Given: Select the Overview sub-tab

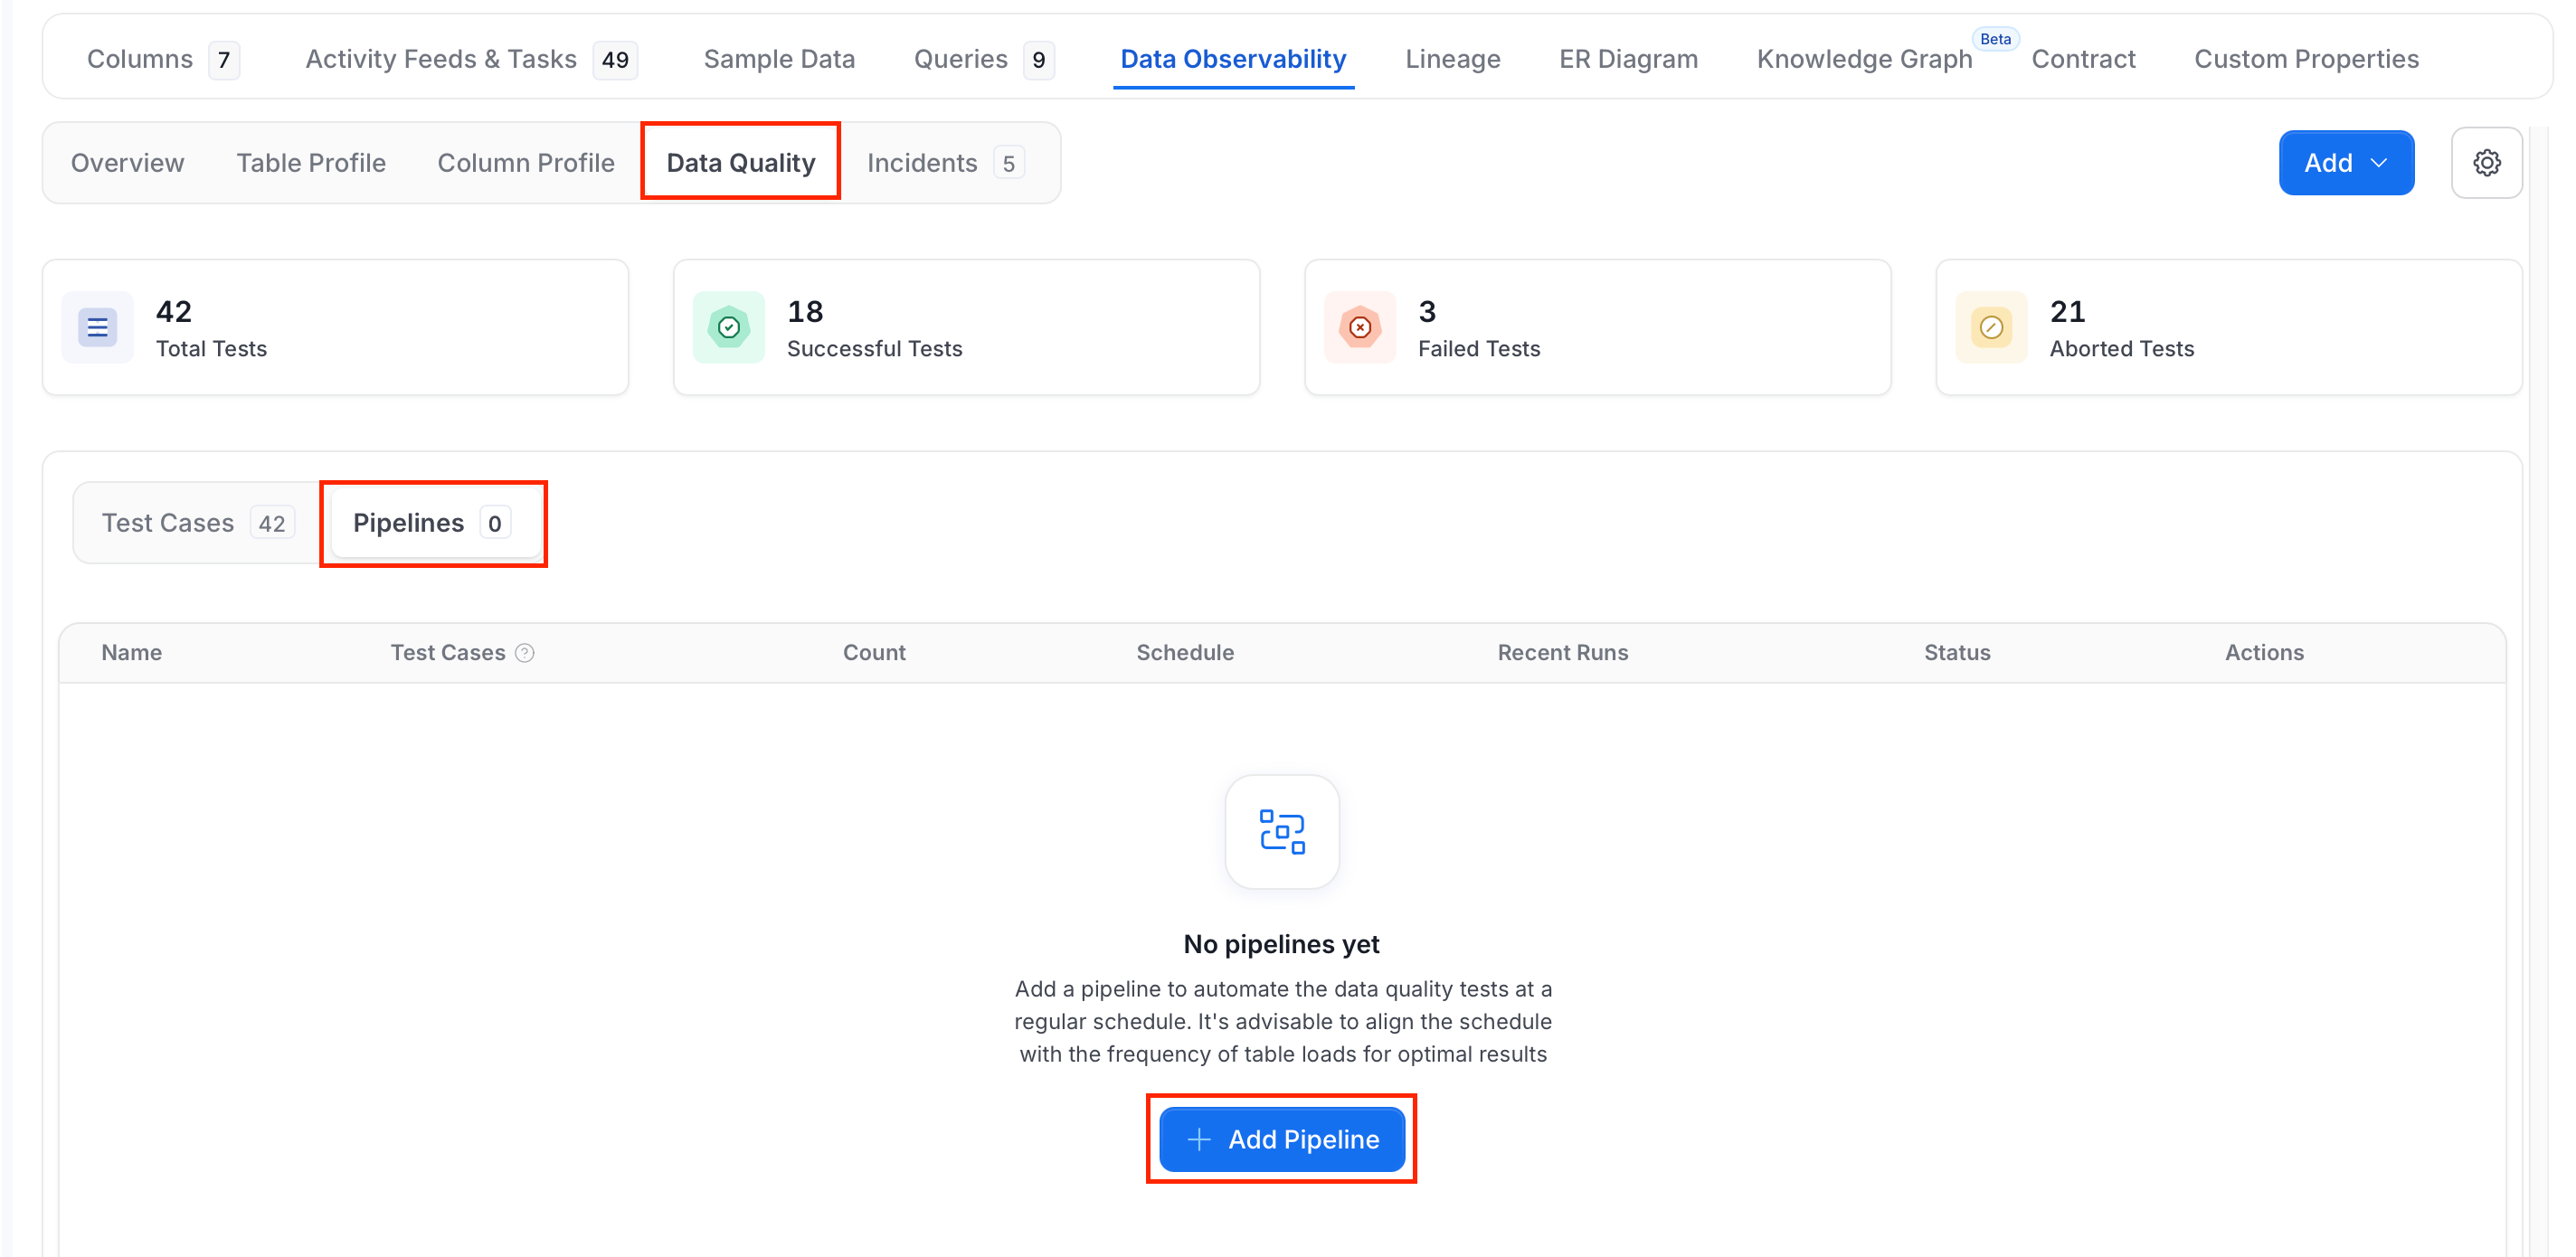Looking at the screenshot, I should [x=128, y=162].
